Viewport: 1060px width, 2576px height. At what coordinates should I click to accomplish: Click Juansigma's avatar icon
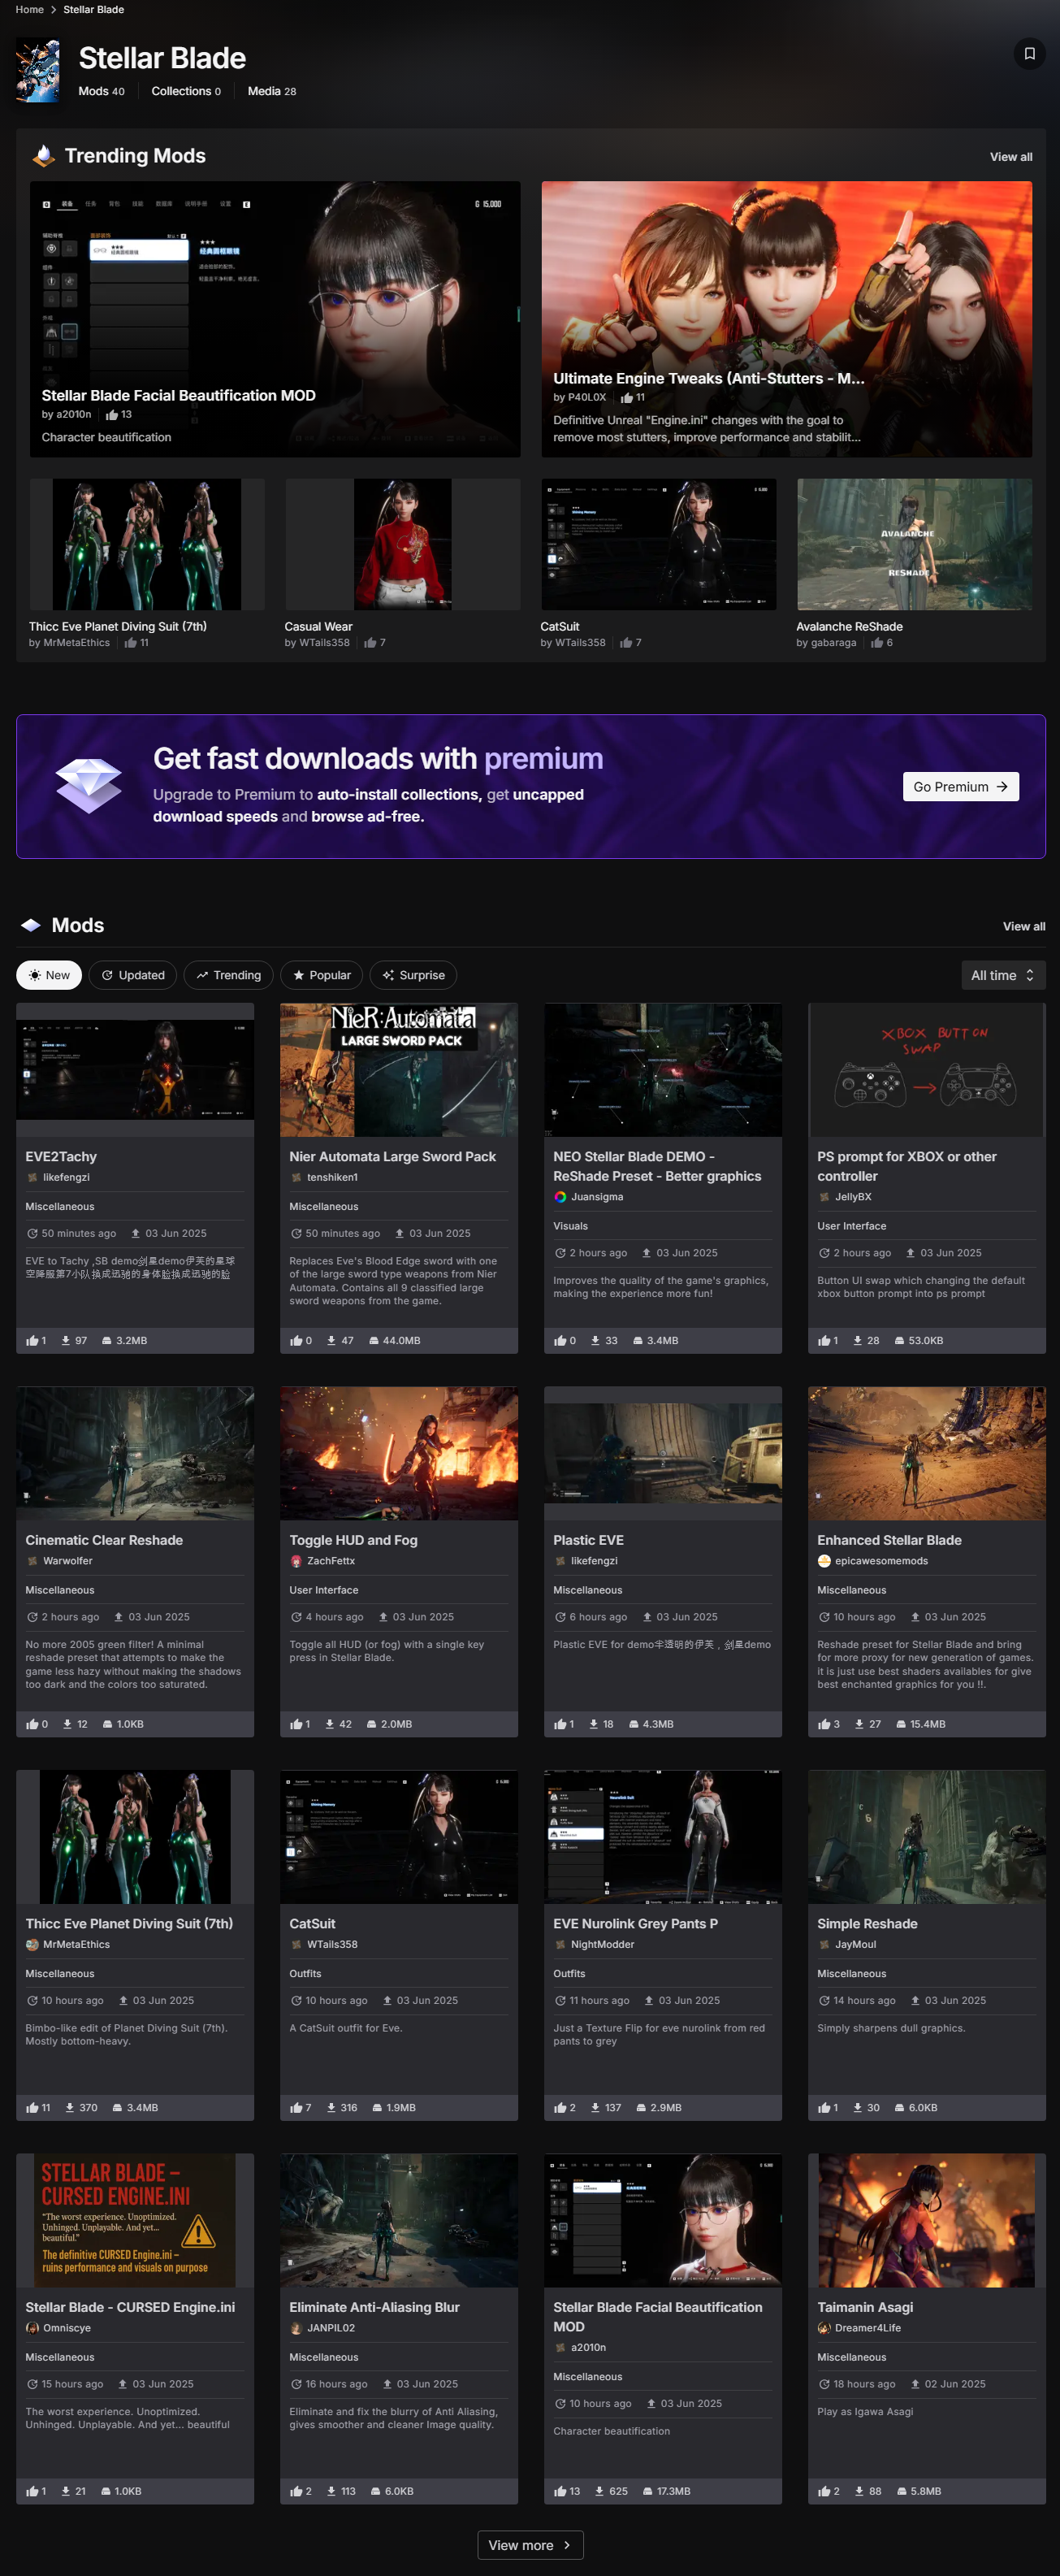560,1197
